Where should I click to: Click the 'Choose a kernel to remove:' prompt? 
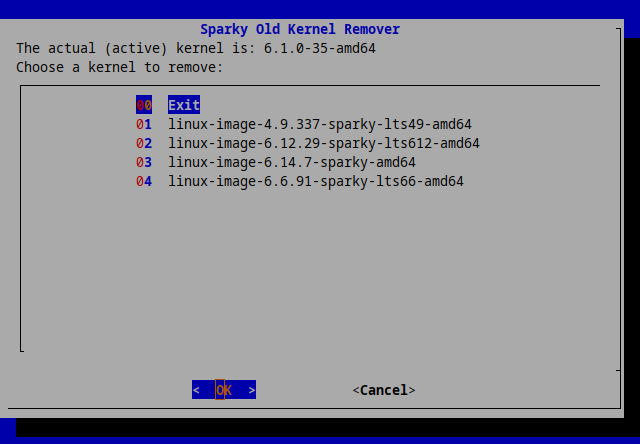coord(120,67)
